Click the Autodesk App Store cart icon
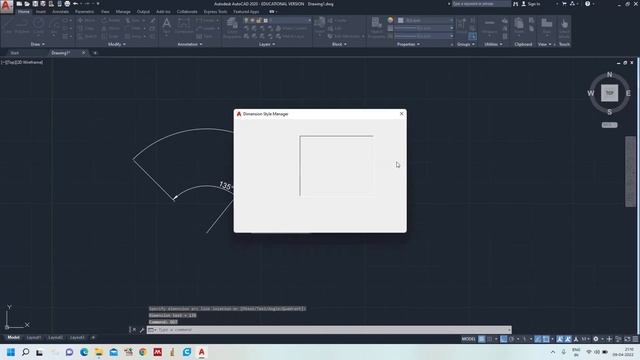 (x=564, y=4)
